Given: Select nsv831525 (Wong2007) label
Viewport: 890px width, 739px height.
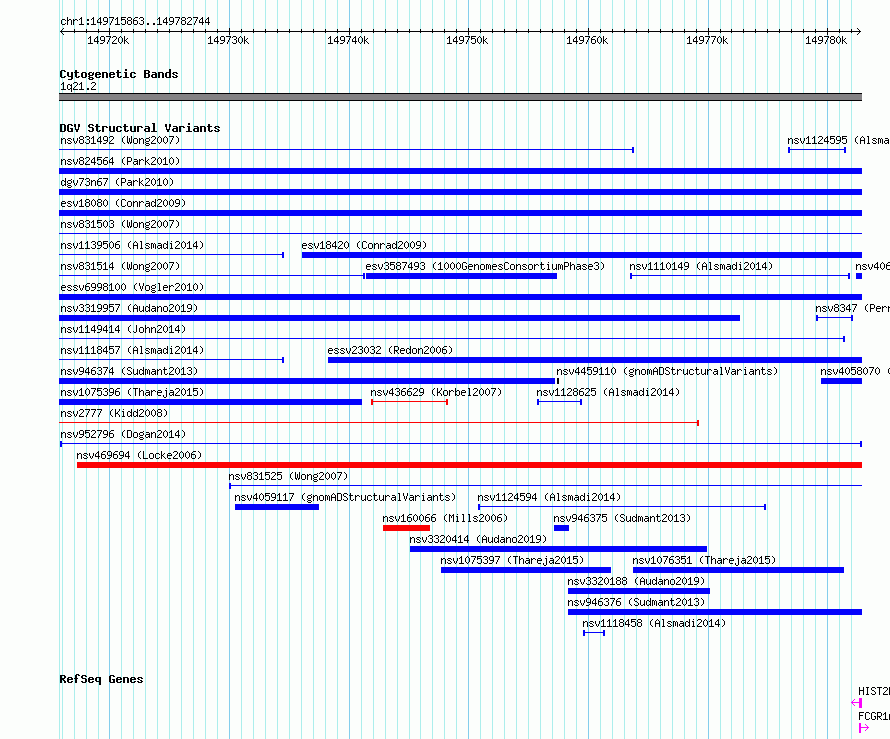Looking at the screenshot, I should click(288, 476).
